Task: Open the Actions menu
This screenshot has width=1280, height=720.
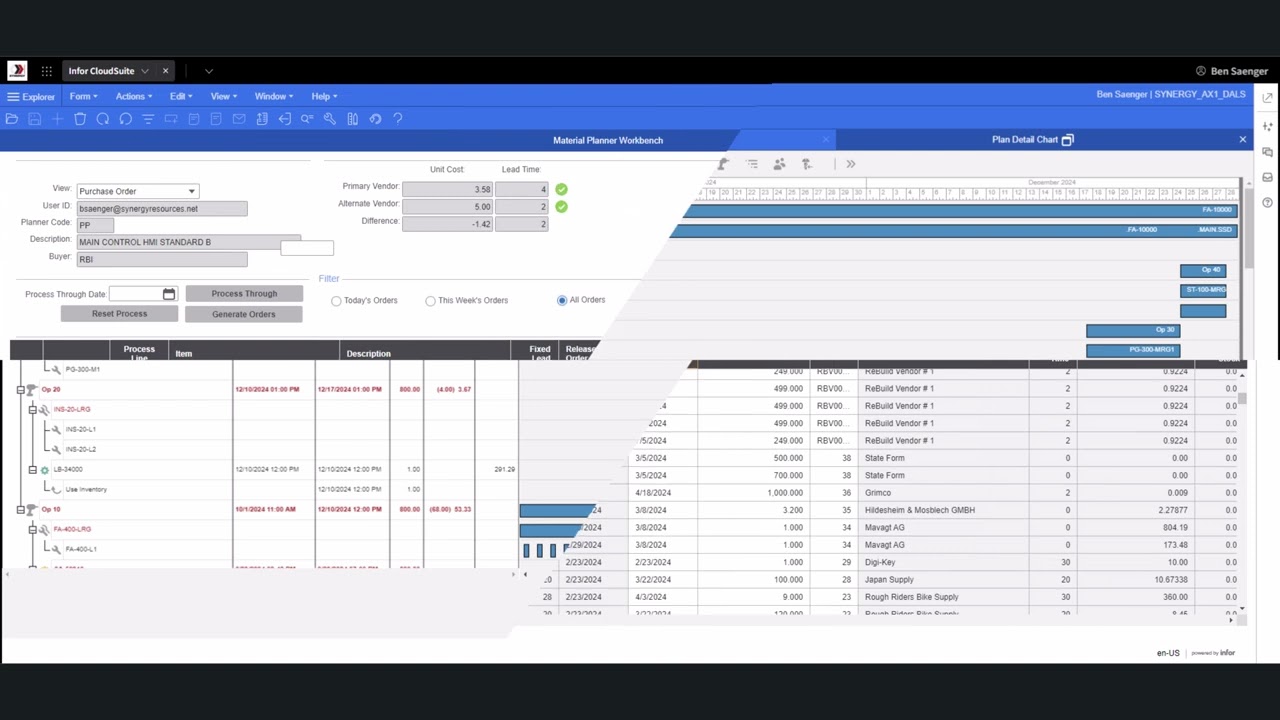Action: [x=133, y=96]
